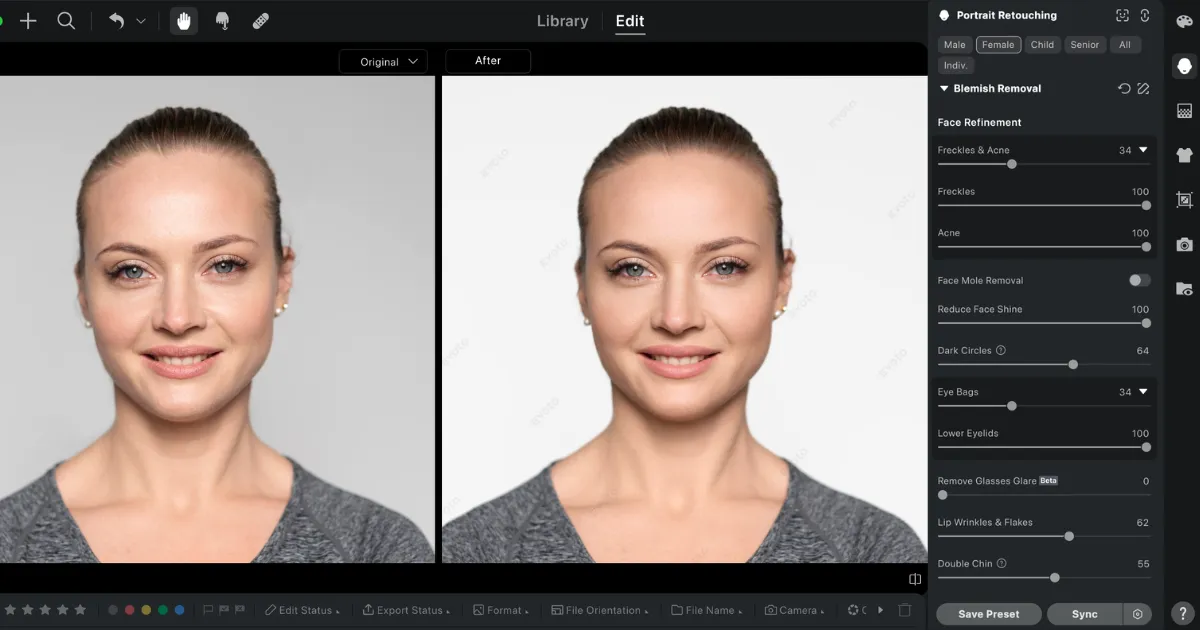Click the Dark Circles info icon
This screenshot has height=630, width=1200.
(x=1001, y=351)
